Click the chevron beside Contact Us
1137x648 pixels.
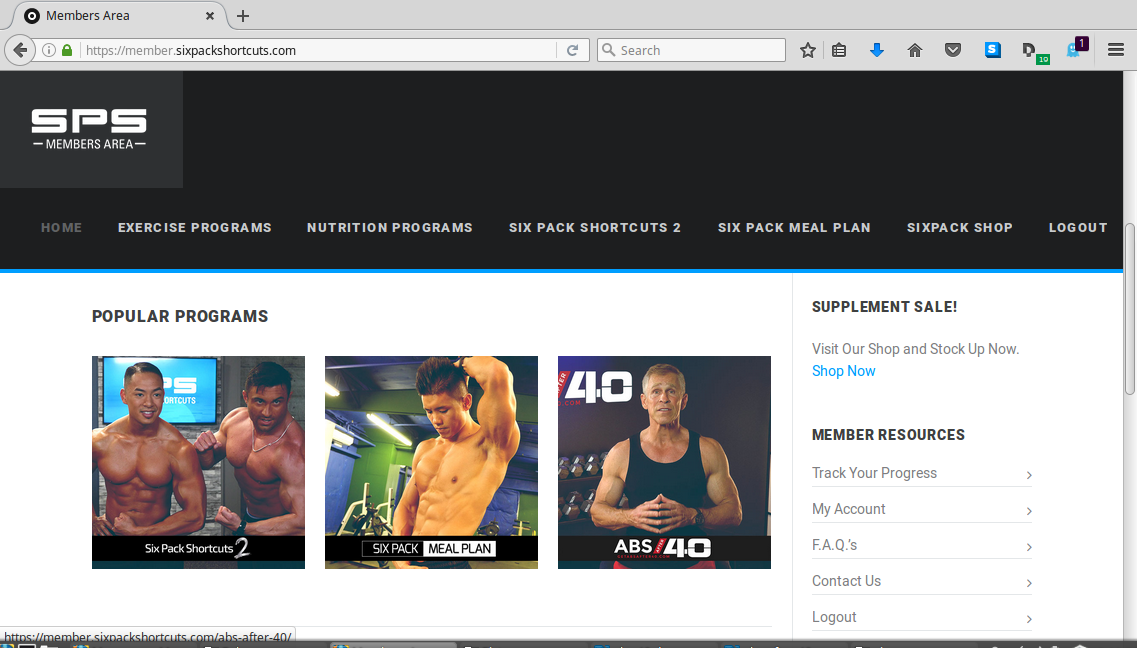(1028, 583)
